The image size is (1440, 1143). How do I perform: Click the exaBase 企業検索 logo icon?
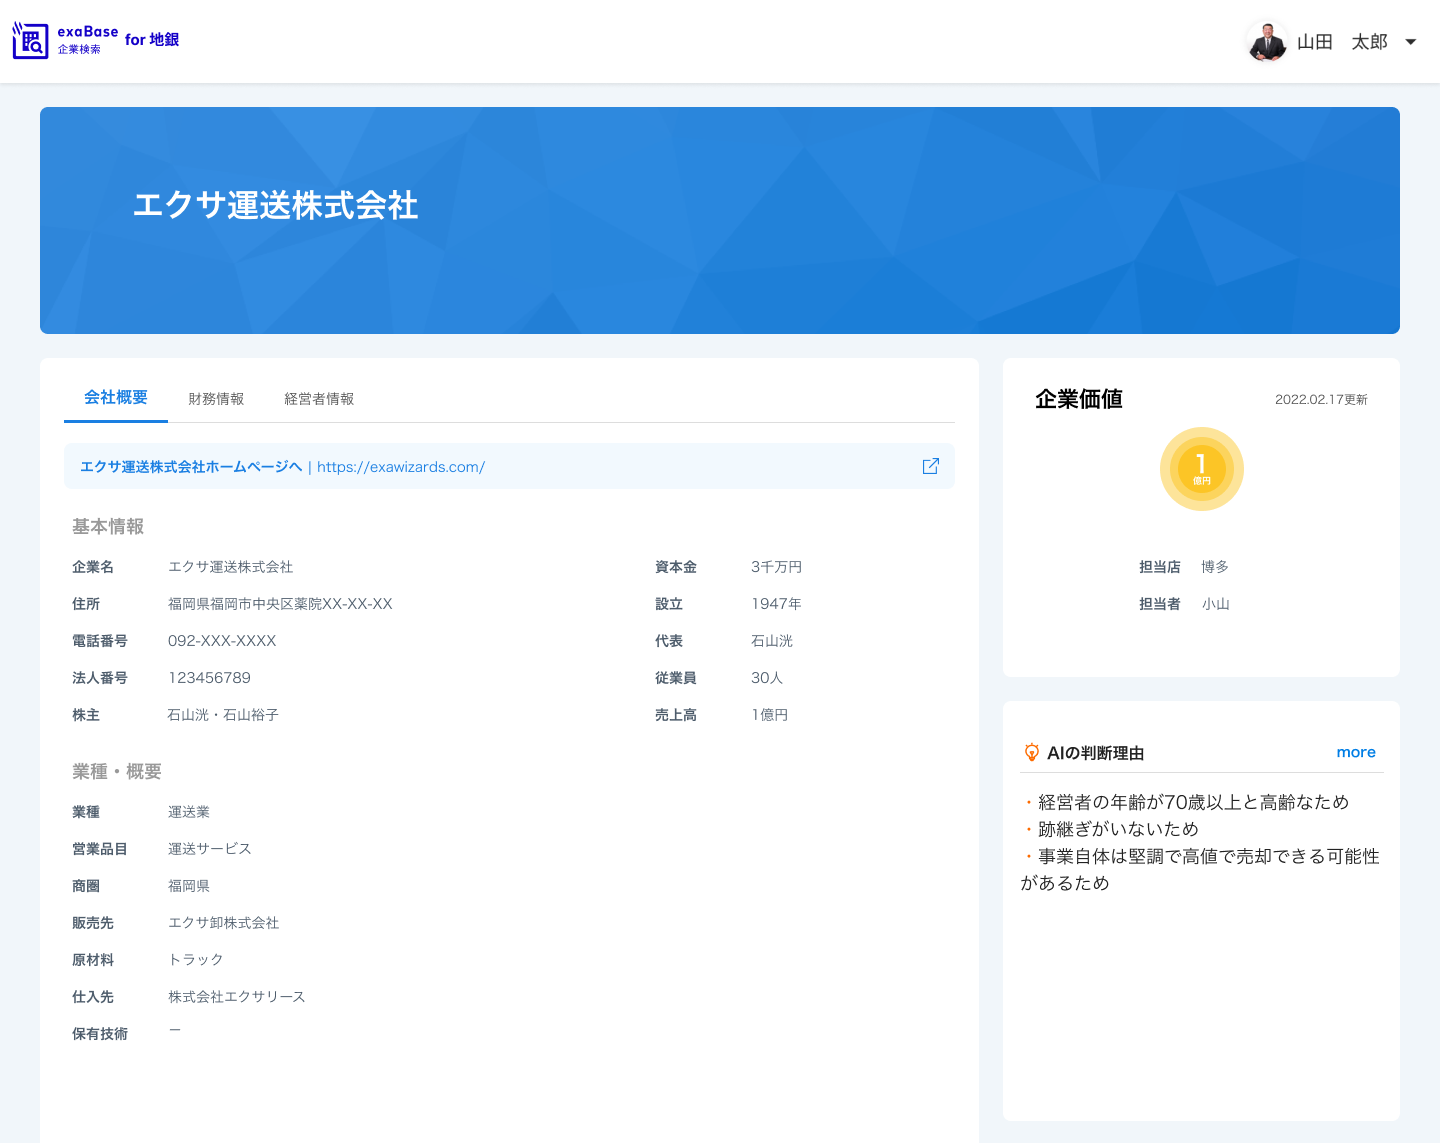click(30, 40)
